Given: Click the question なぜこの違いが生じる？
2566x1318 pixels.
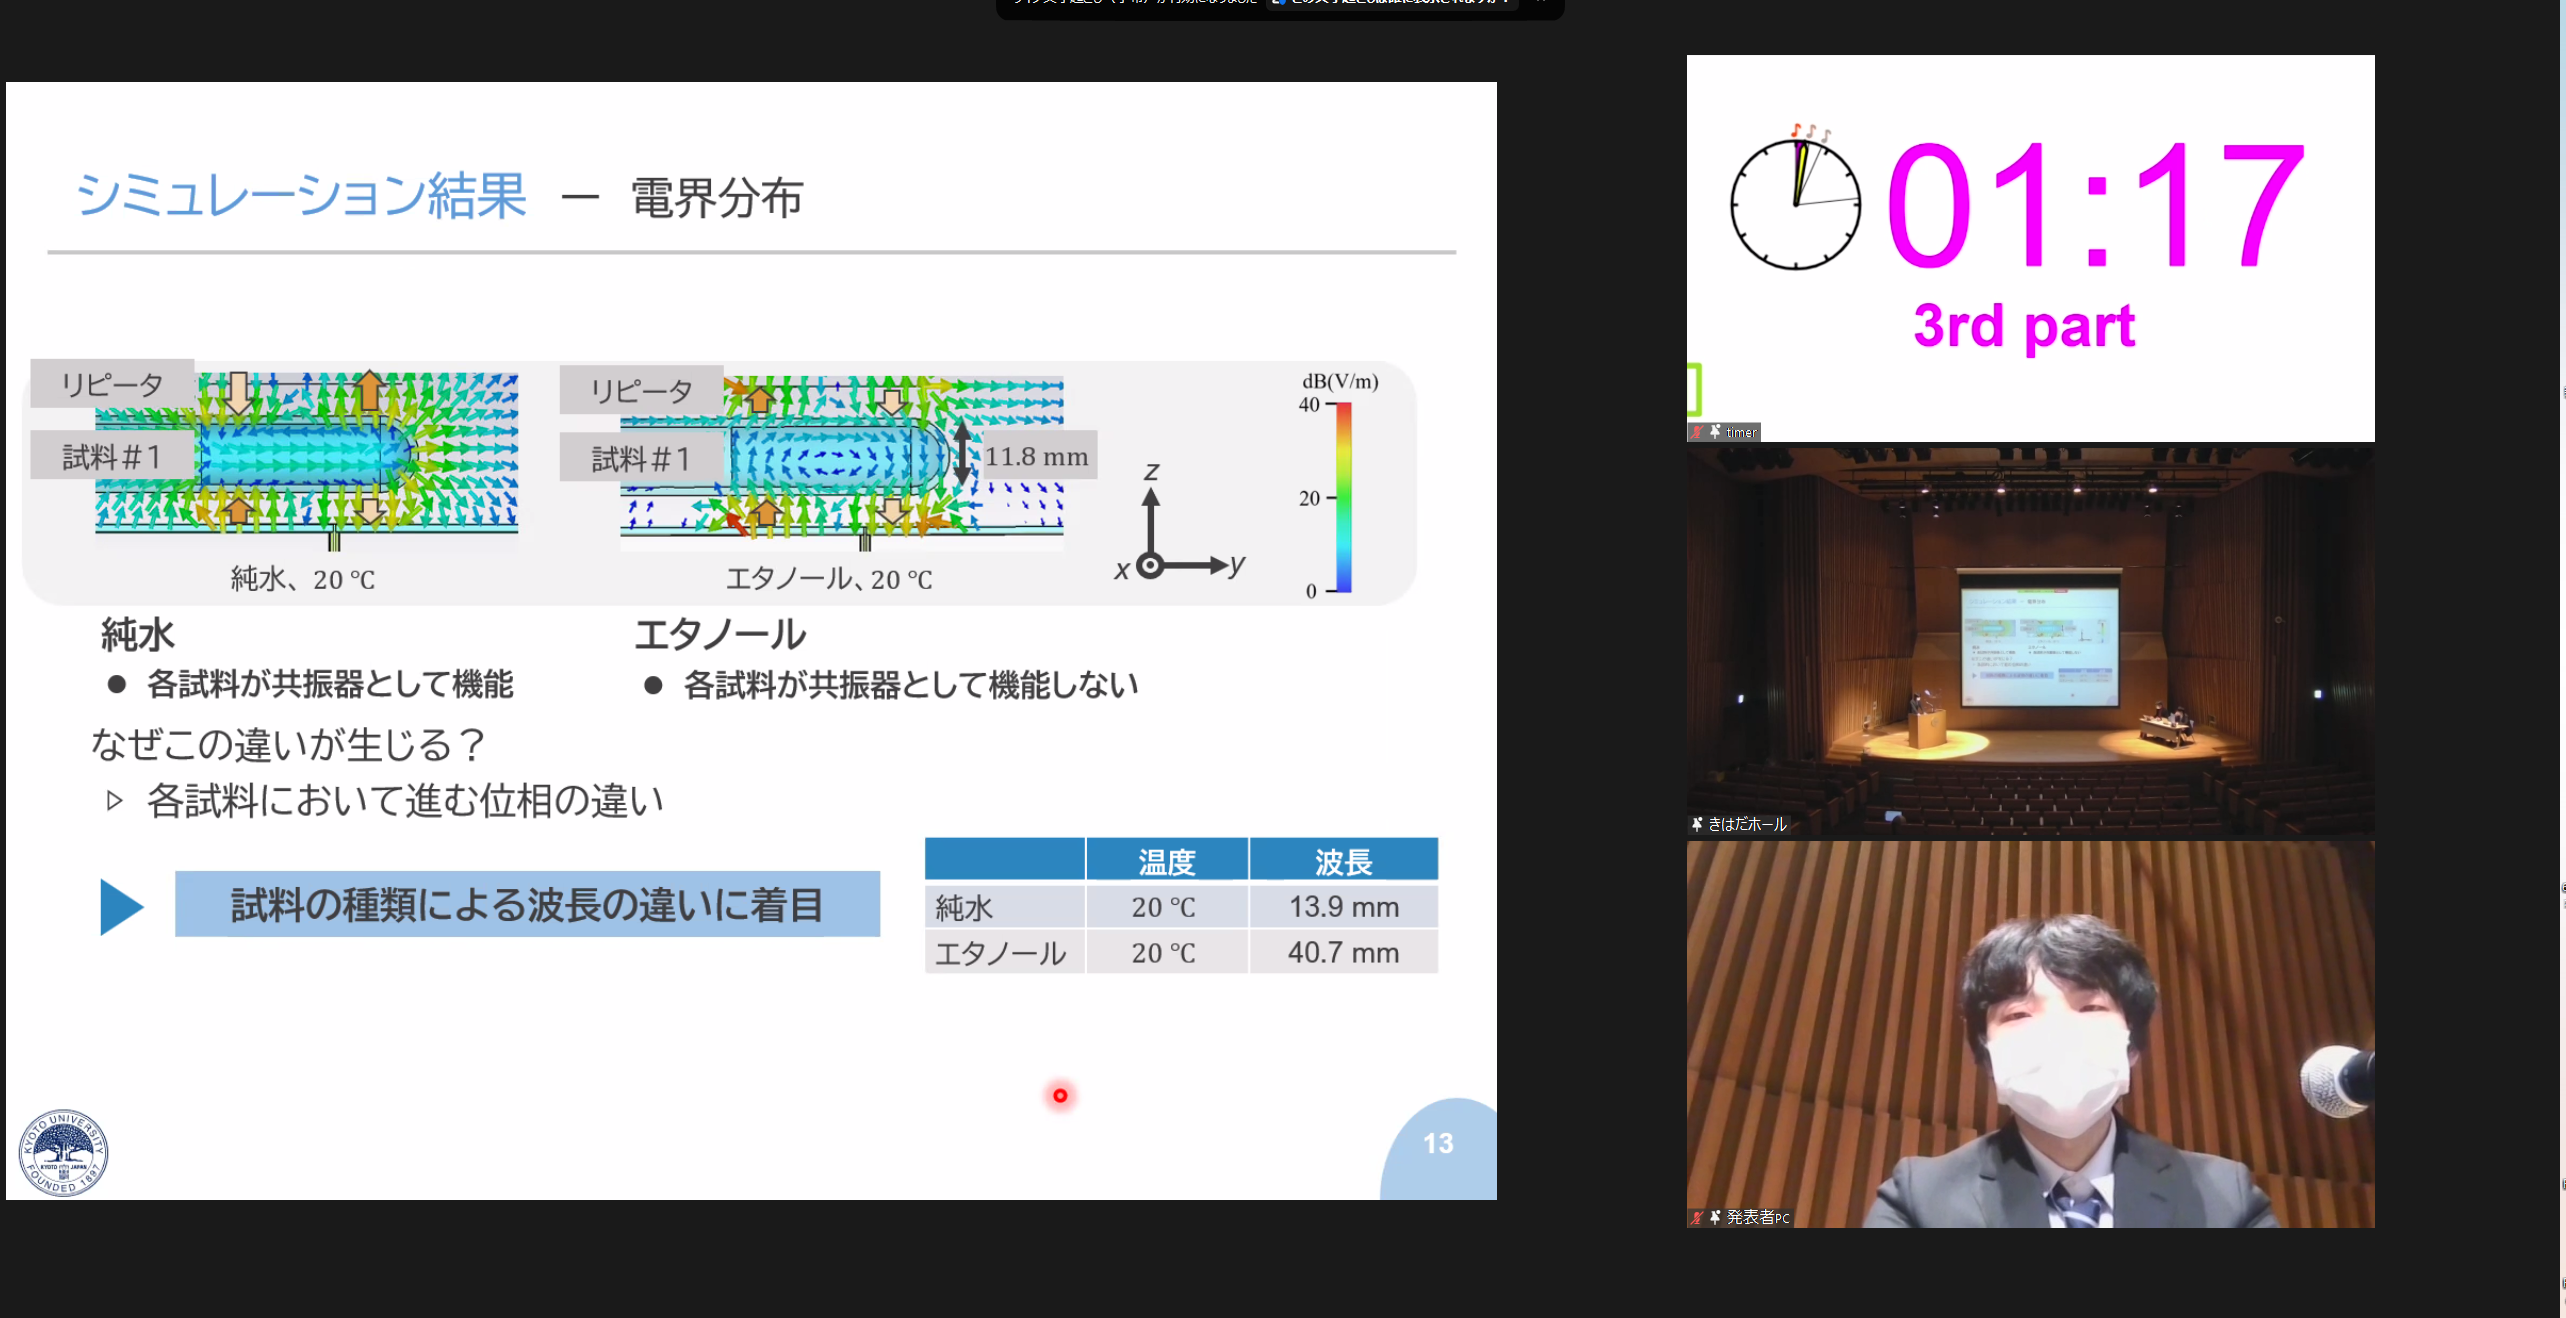Looking at the screenshot, I should [289, 745].
